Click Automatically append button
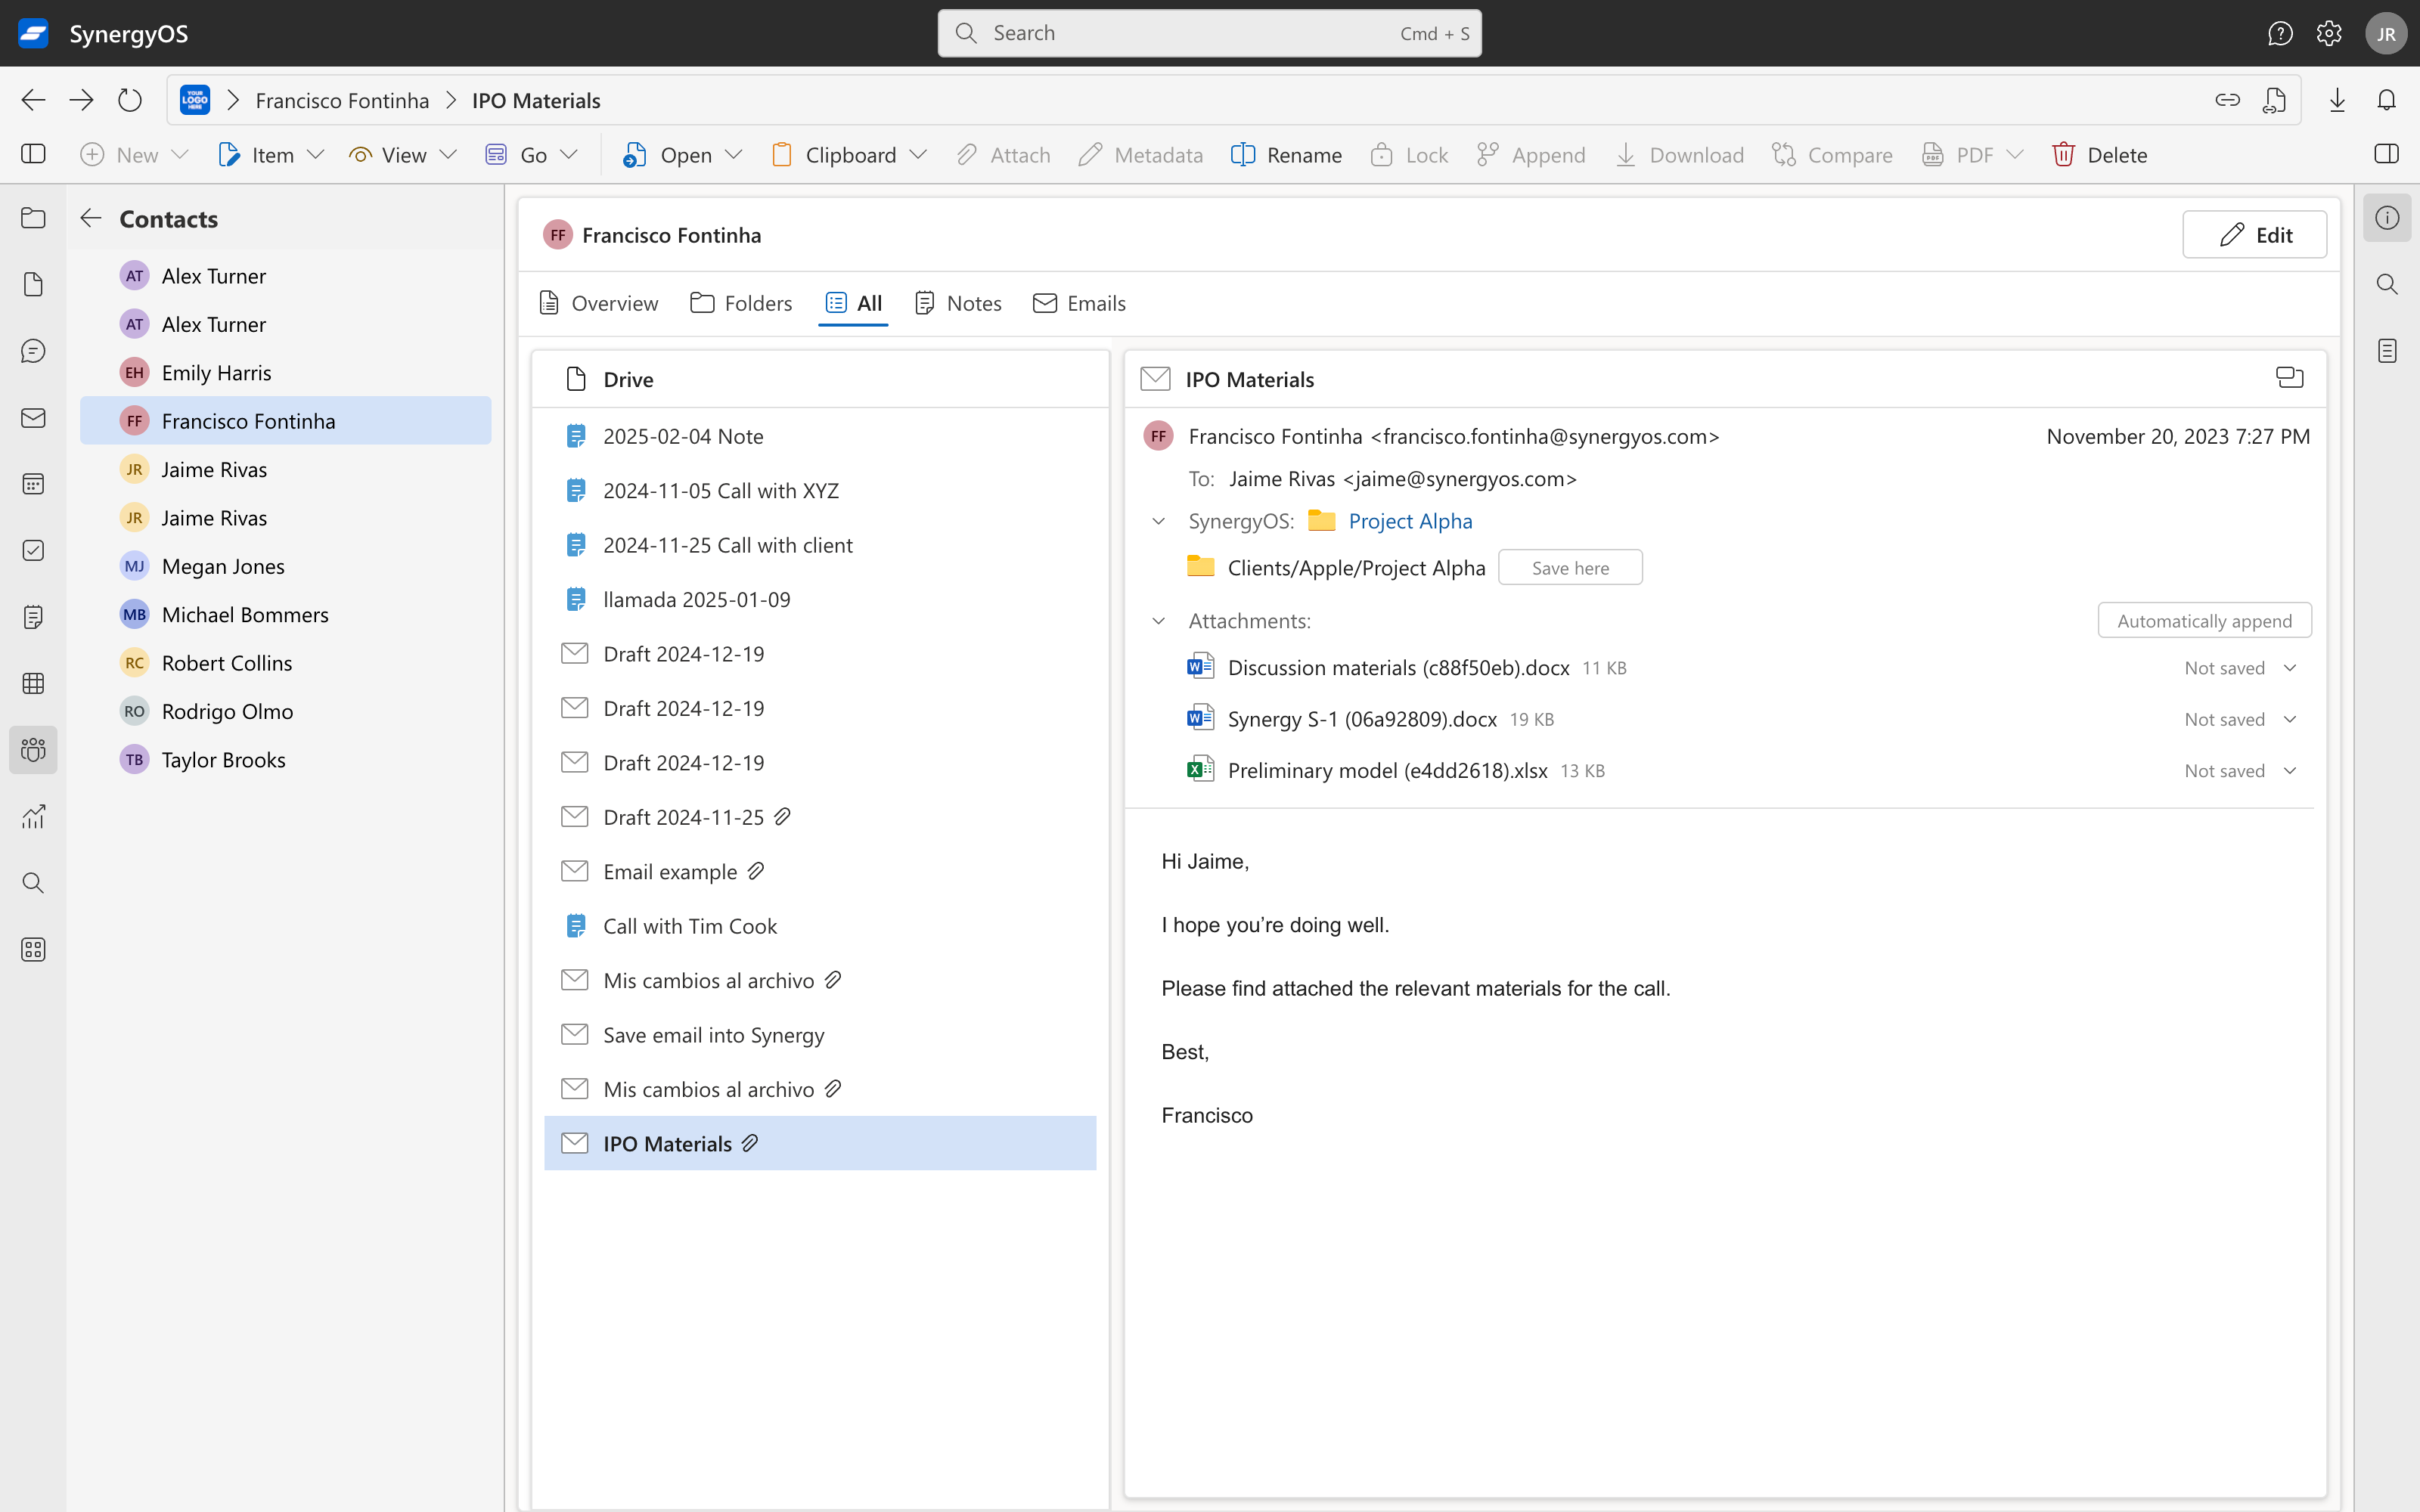 click(x=2204, y=621)
